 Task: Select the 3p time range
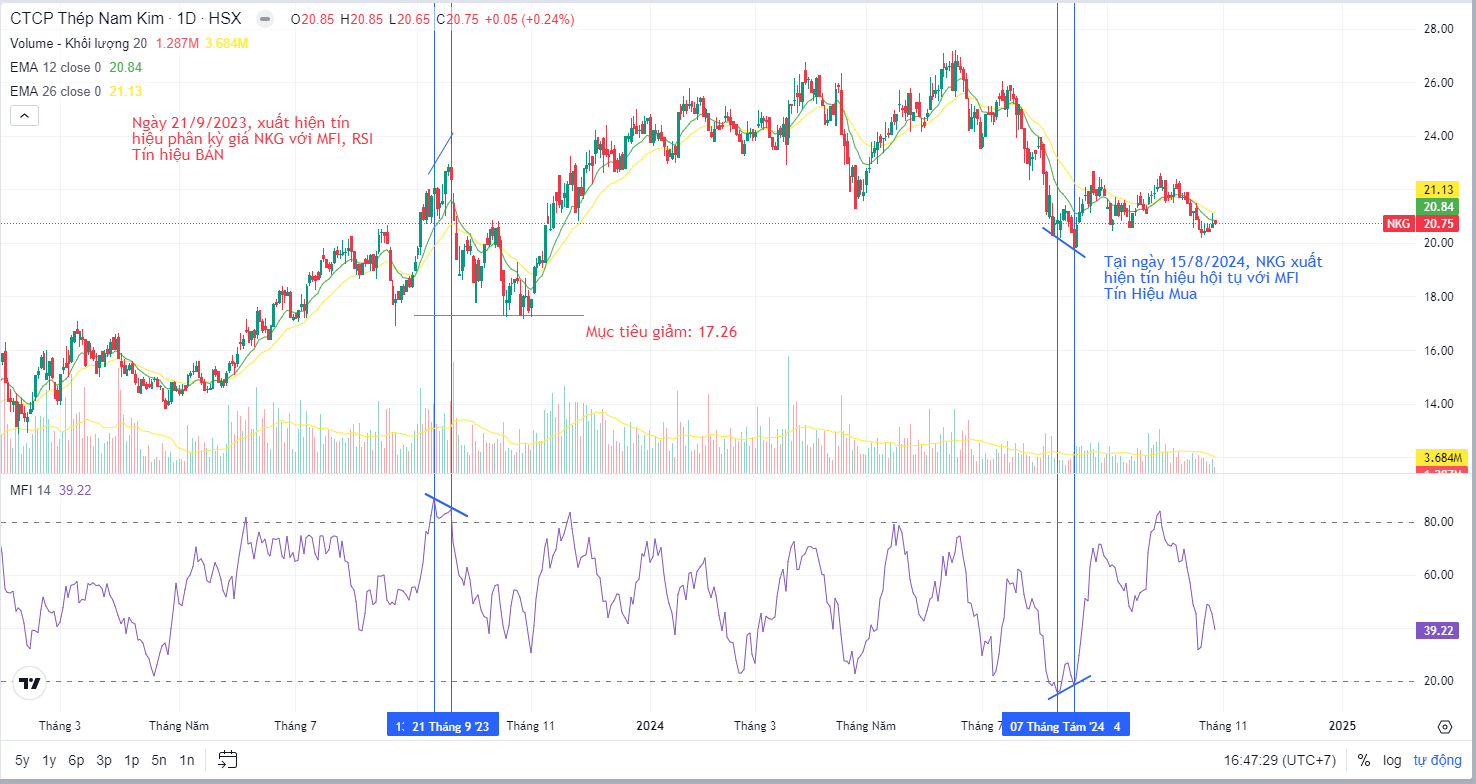104,760
